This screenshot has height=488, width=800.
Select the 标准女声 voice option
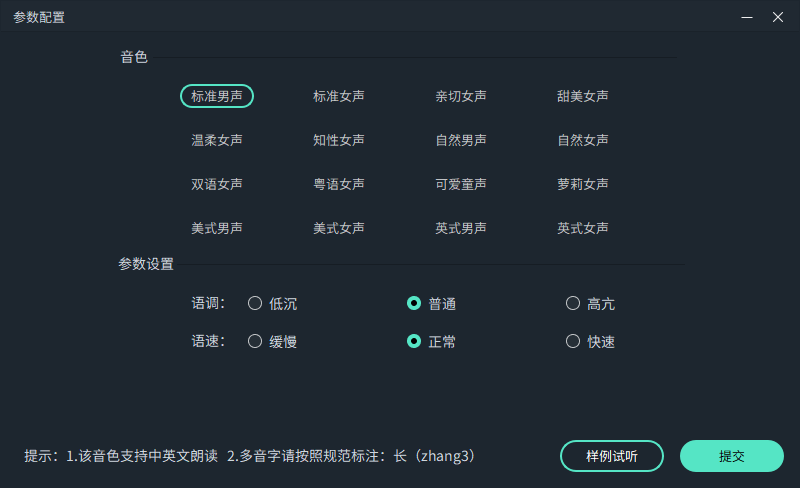pyautogui.click(x=339, y=96)
